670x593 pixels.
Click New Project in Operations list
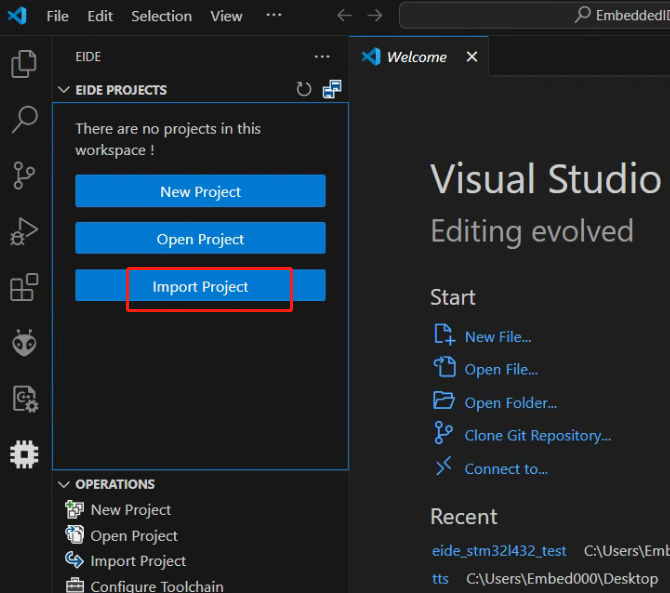[131, 510]
